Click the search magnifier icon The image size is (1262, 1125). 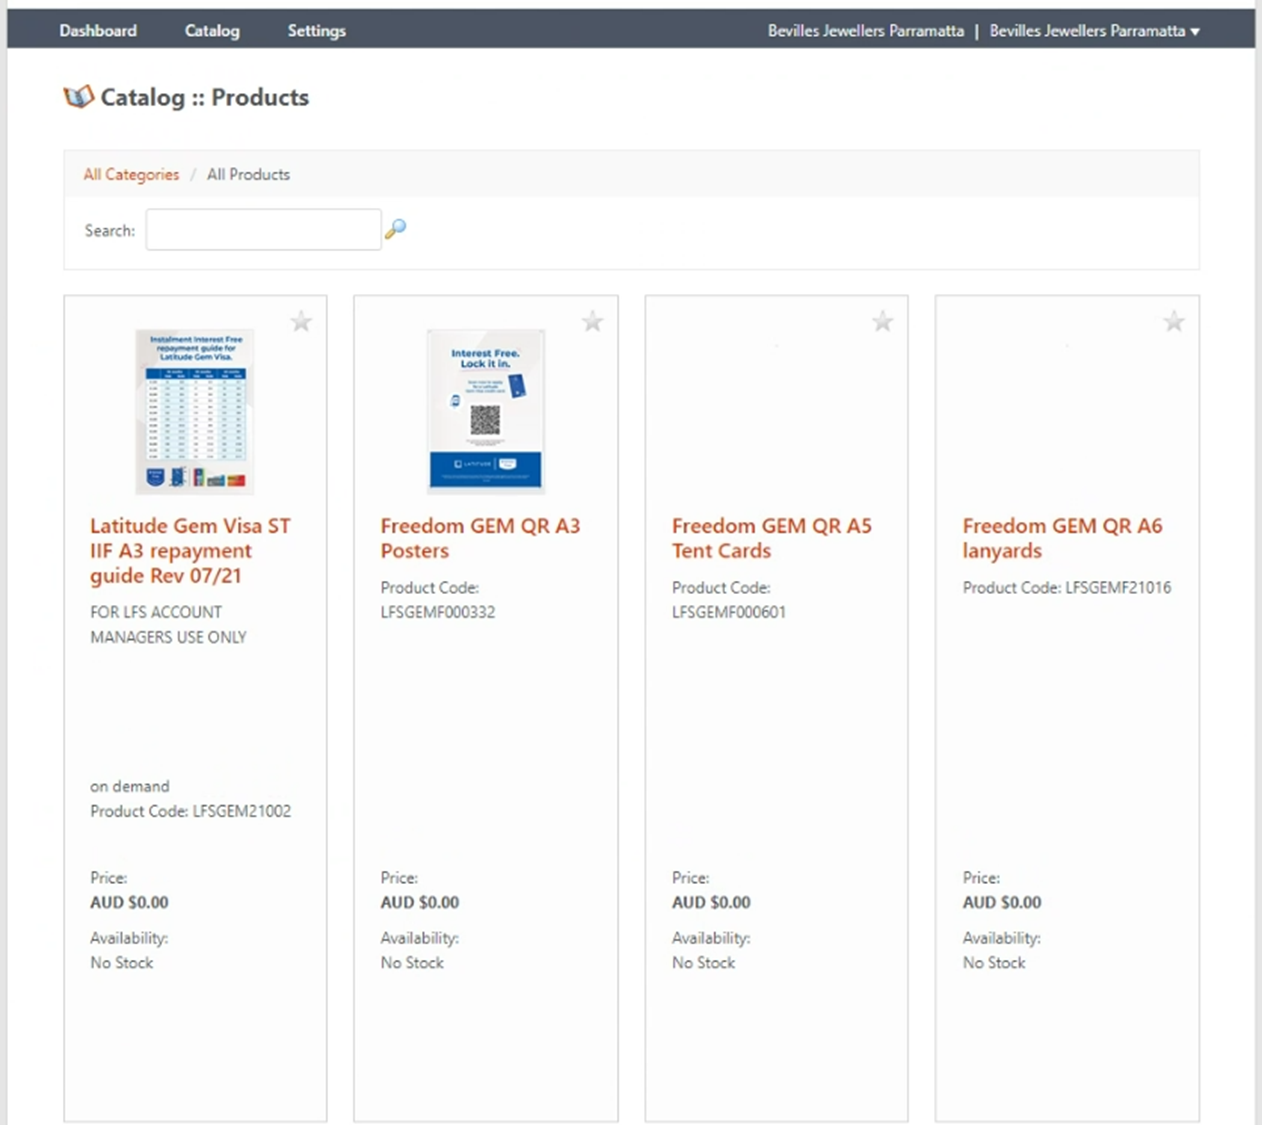pyautogui.click(x=395, y=229)
